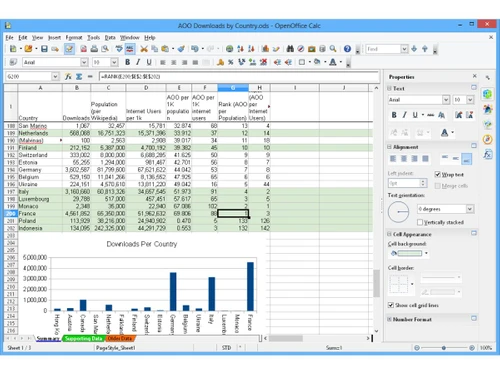The image size is (500, 375).
Task: Open the toolbar font name dropdown
Action: tap(84, 62)
